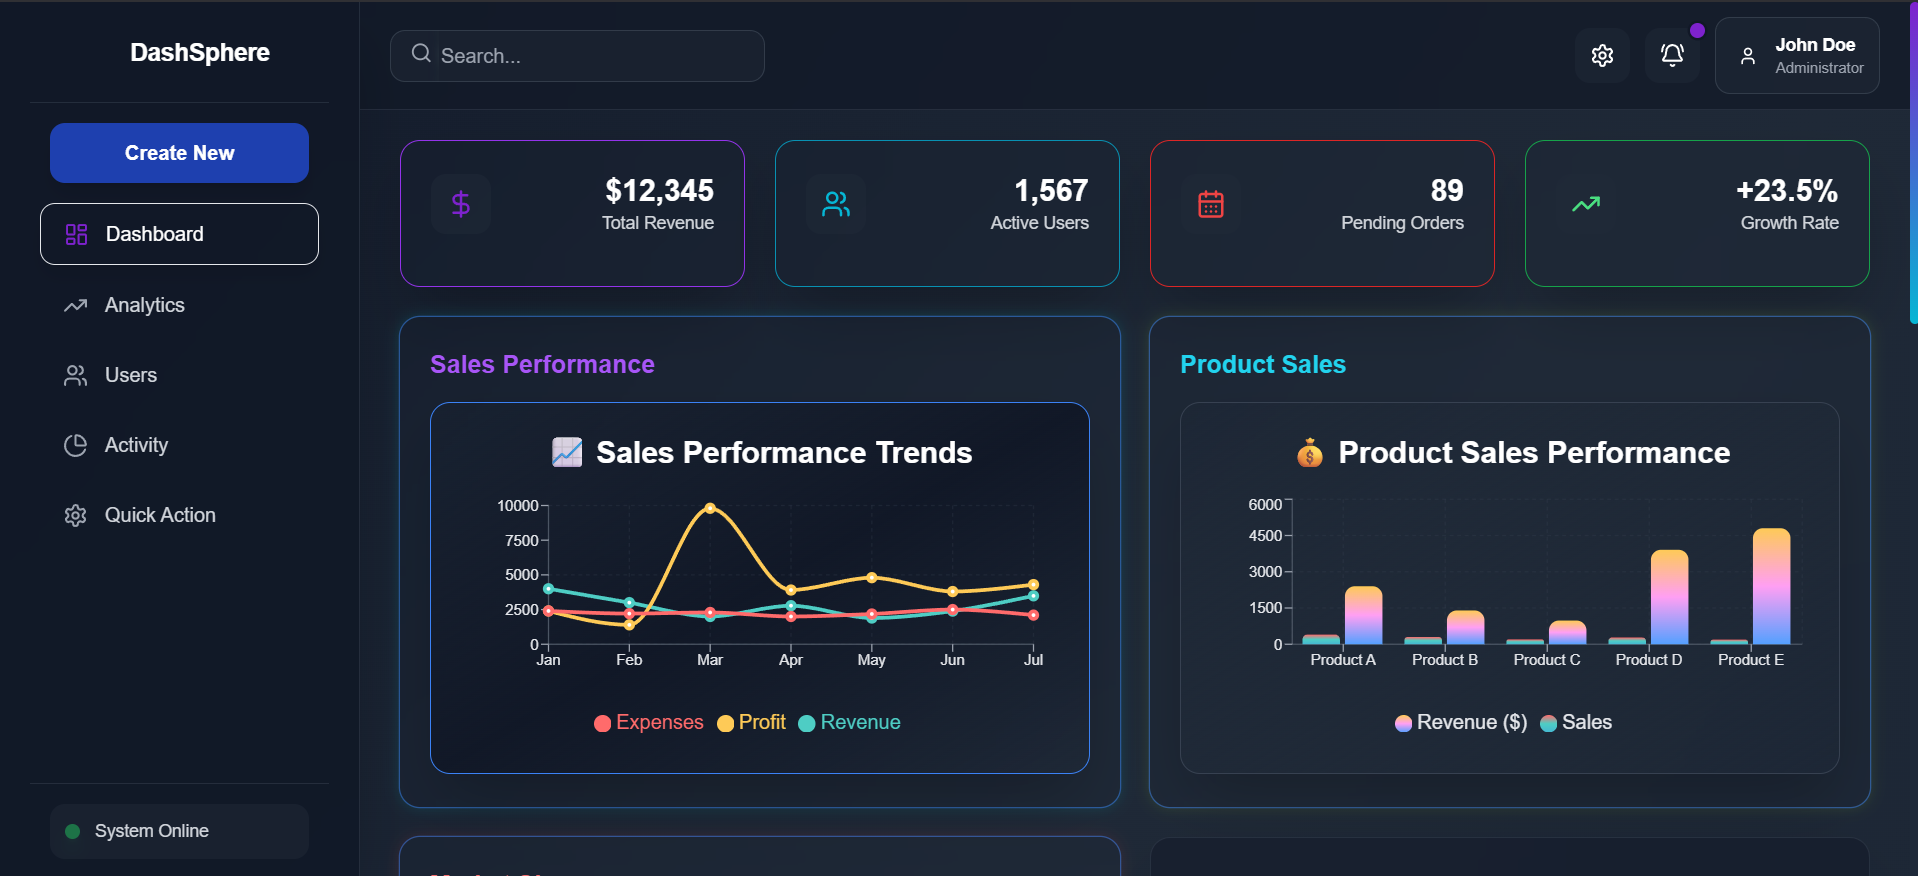Open the John Doe Administrator profile menu

pyautogui.click(x=1797, y=56)
